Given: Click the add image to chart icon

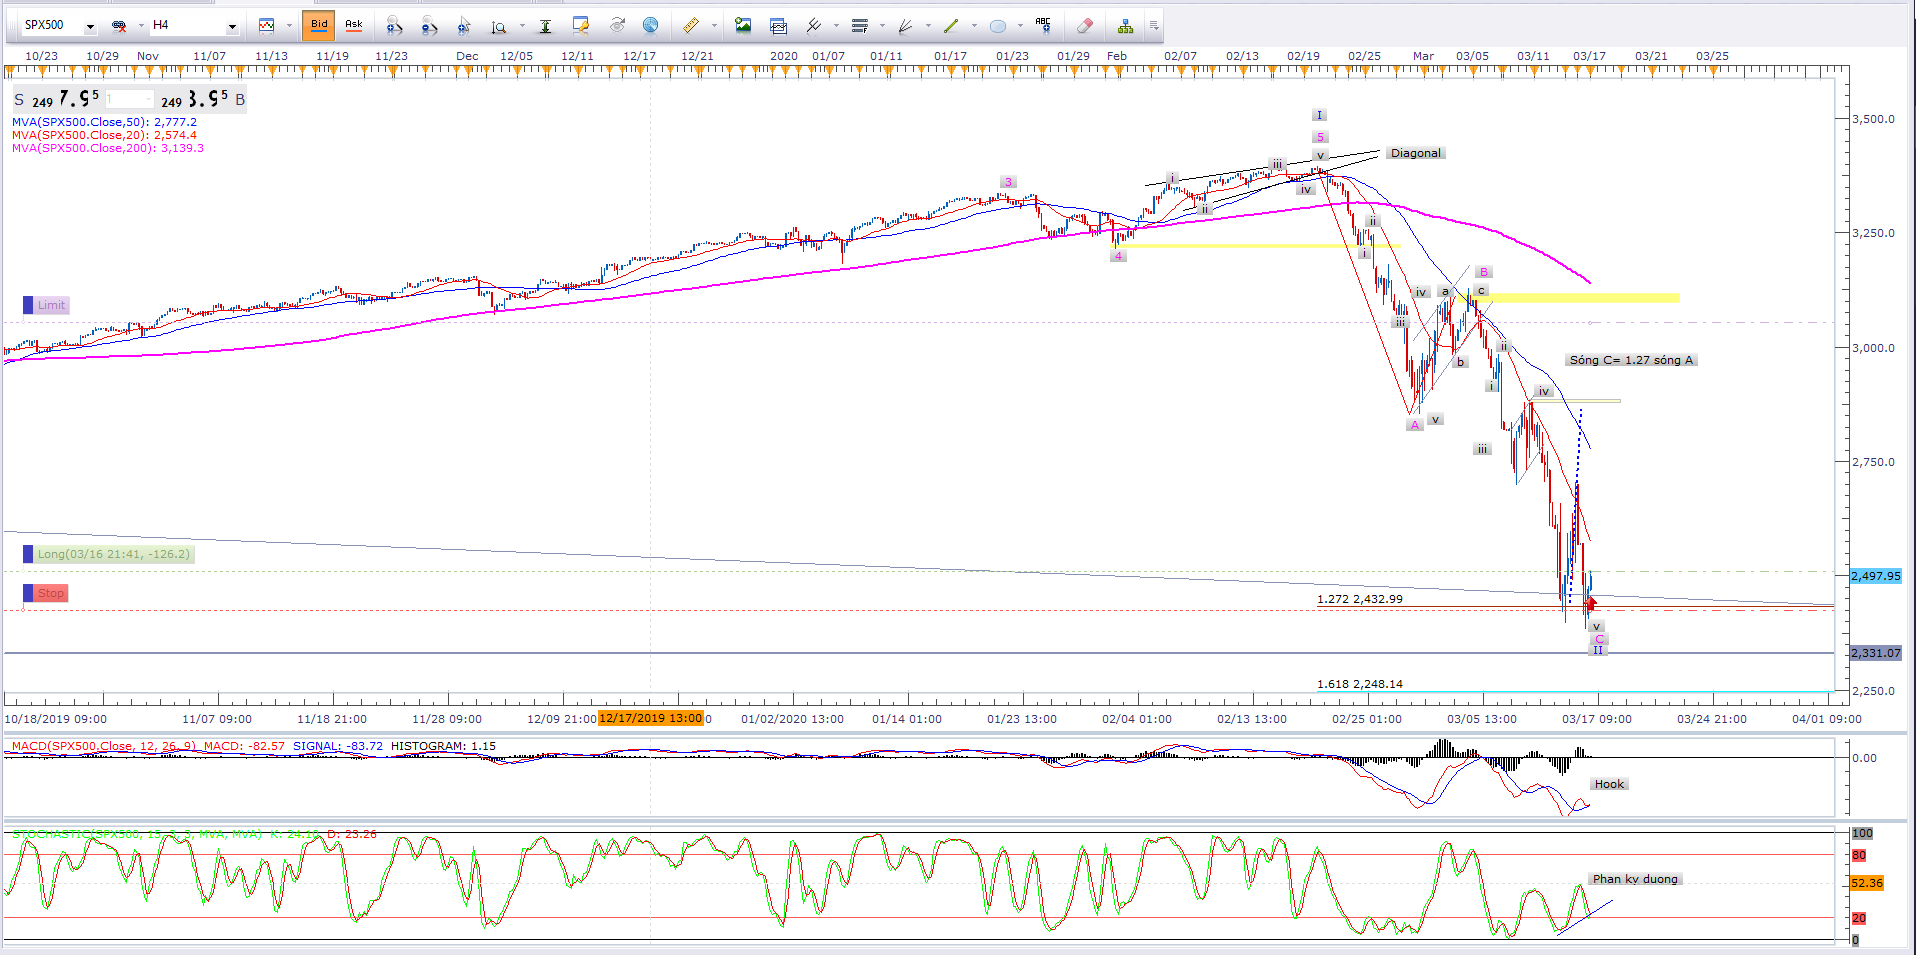Looking at the screenshot, I should point(742,26).
